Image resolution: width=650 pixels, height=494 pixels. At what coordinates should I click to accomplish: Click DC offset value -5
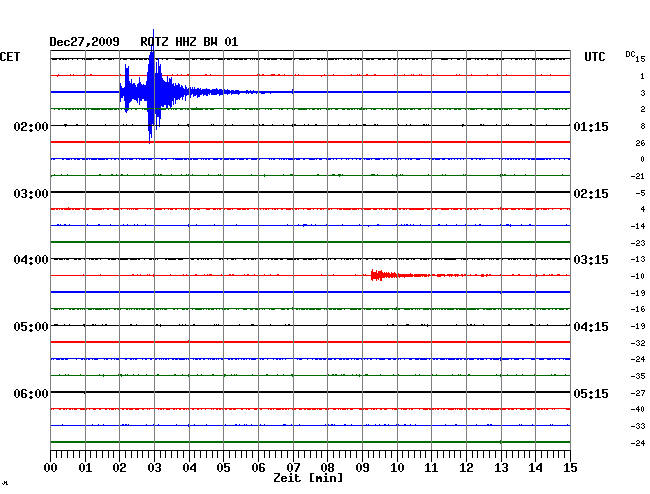640,193
